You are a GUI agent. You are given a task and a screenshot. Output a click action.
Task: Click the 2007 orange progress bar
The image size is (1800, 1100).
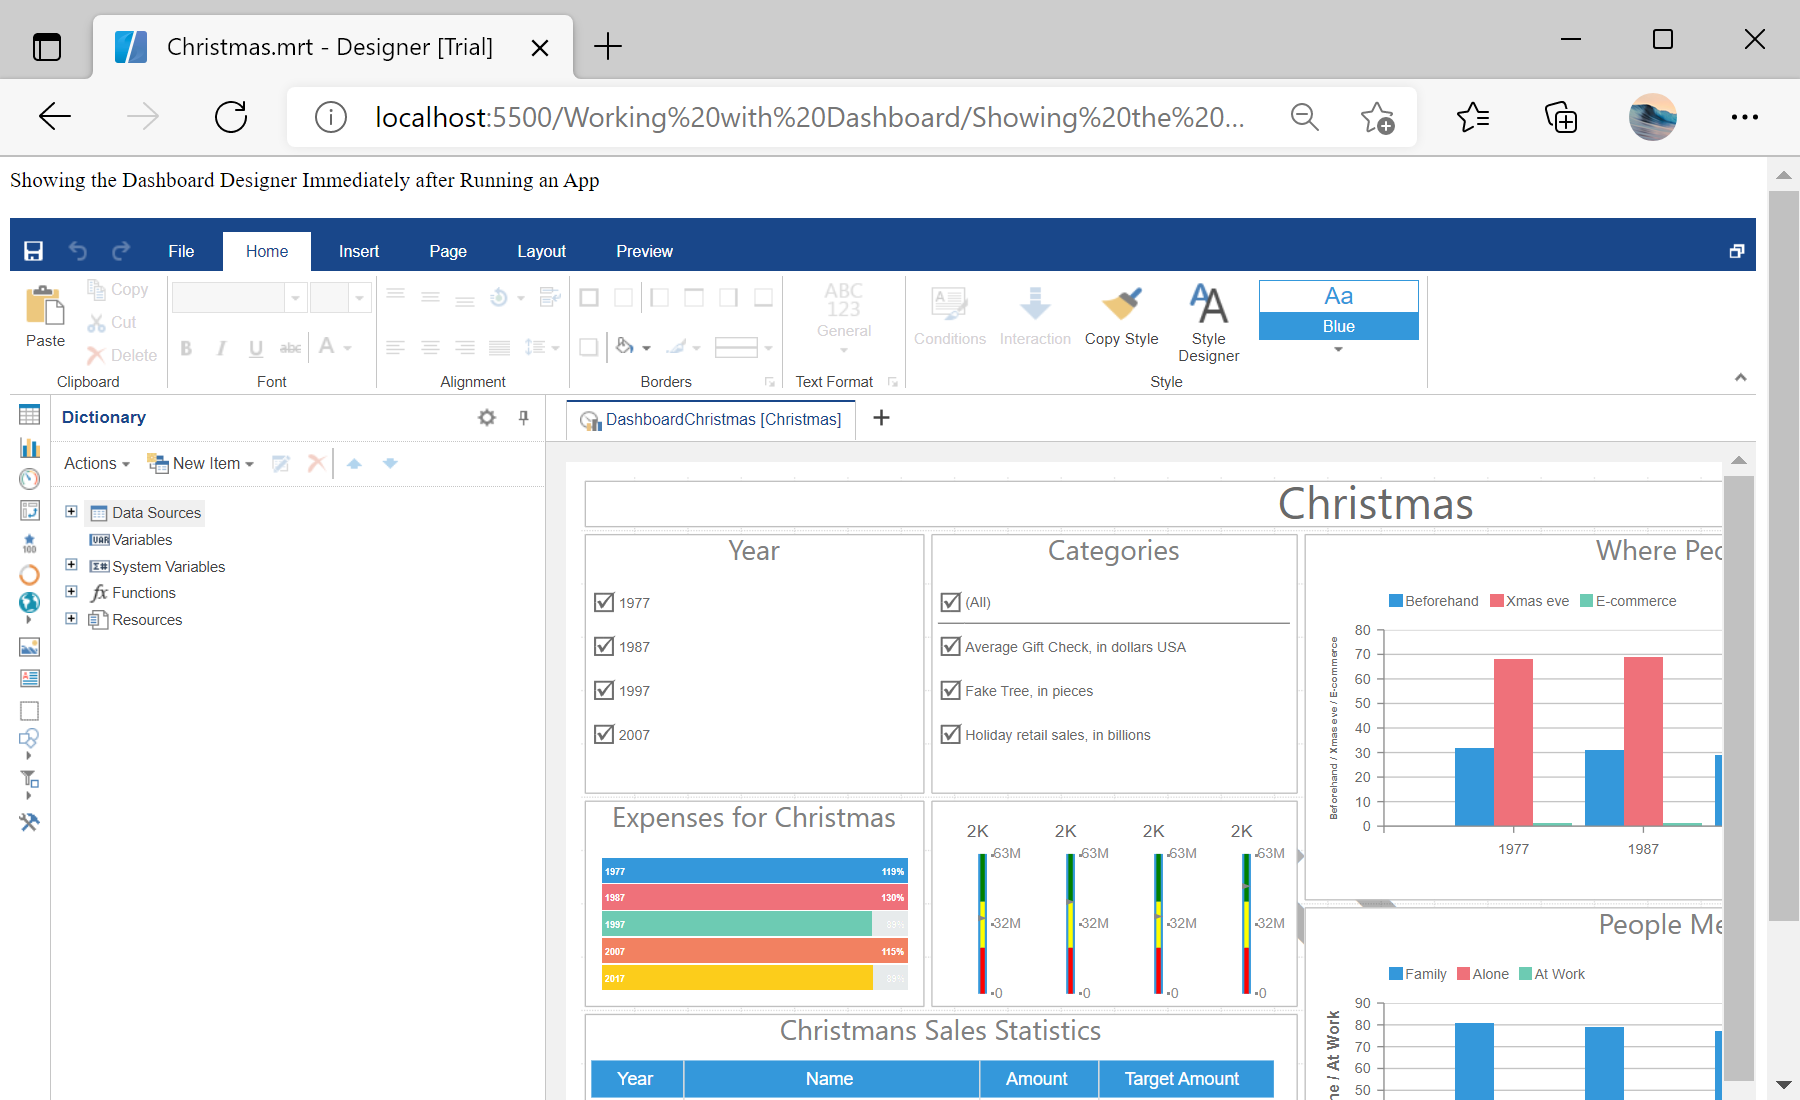coord(754,951)
